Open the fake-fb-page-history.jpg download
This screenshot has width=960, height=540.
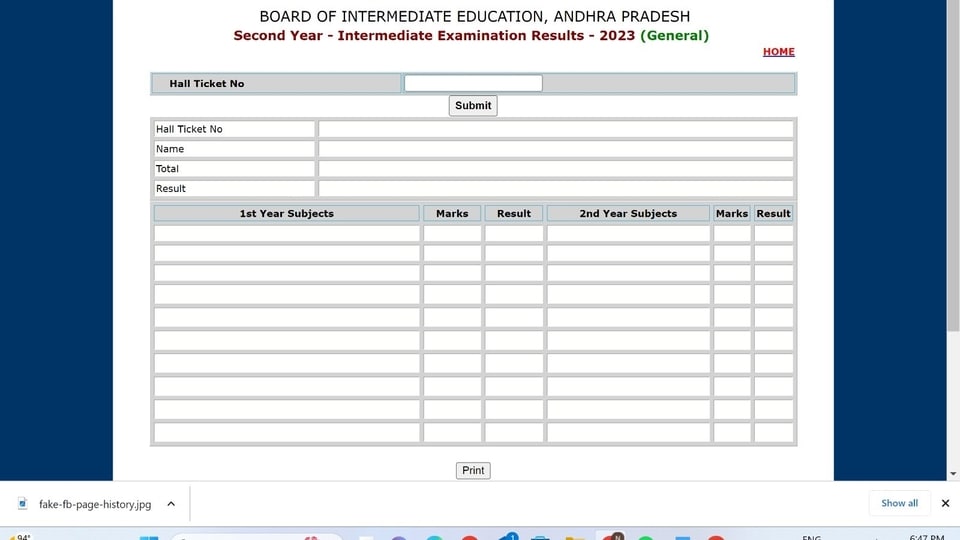95,504
